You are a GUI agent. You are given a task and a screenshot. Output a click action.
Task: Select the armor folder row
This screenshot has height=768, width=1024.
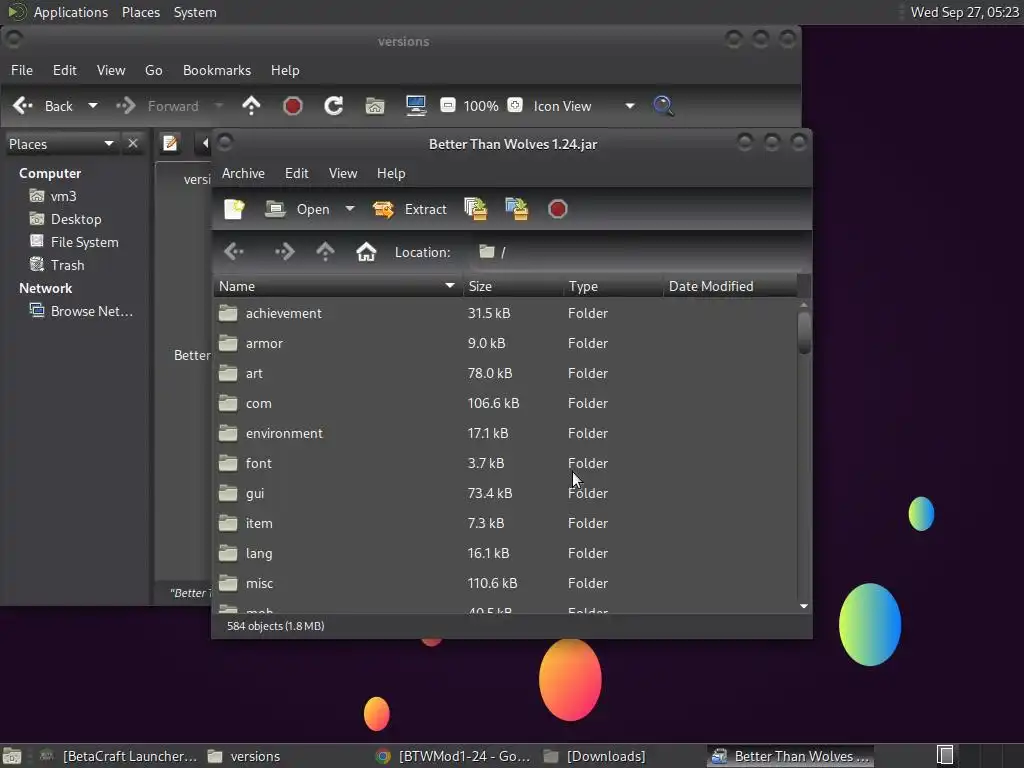[x=505, y=344]
